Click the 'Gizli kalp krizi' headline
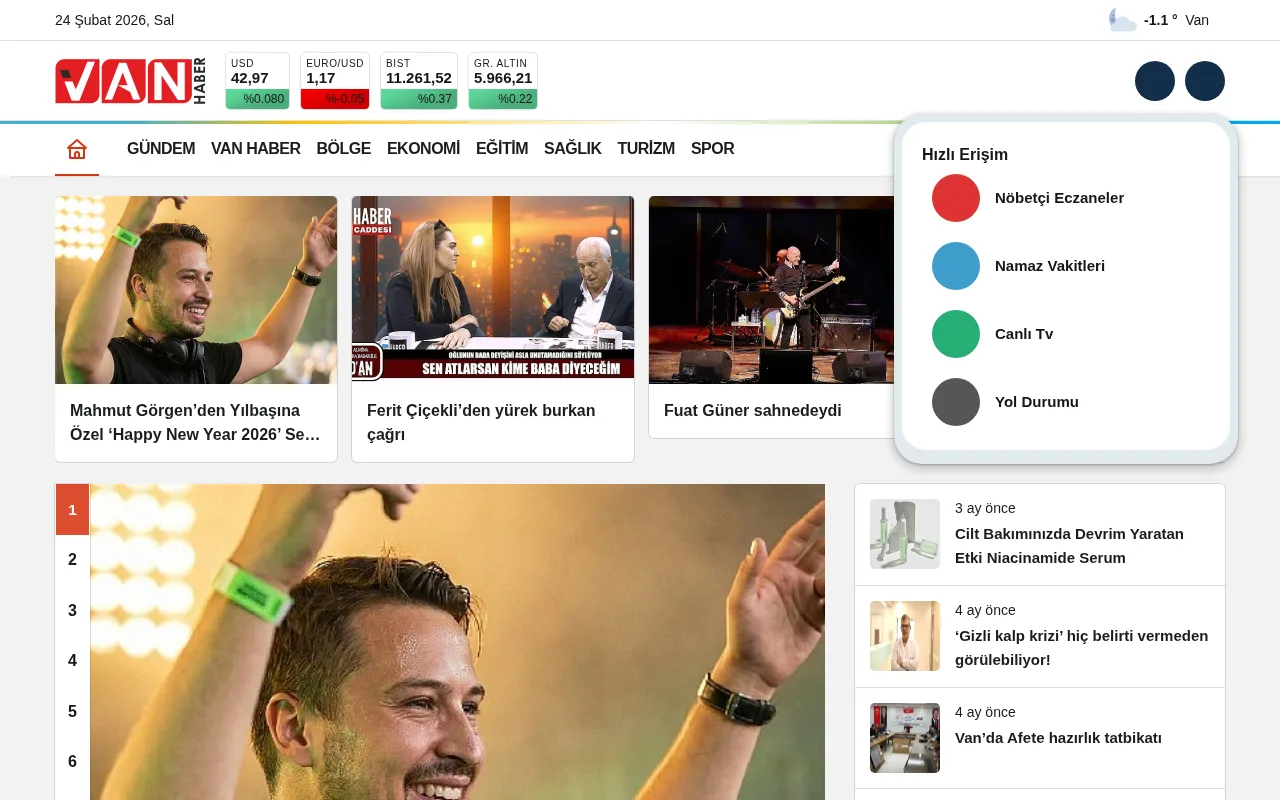This screenshot has height=800, width=1280. (1081, 647)
